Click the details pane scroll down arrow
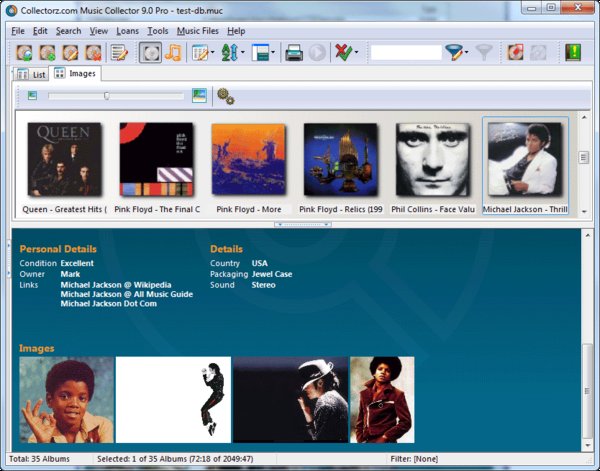Image resolution: width=600 pixels, height=471 pixels. [588, 445]
